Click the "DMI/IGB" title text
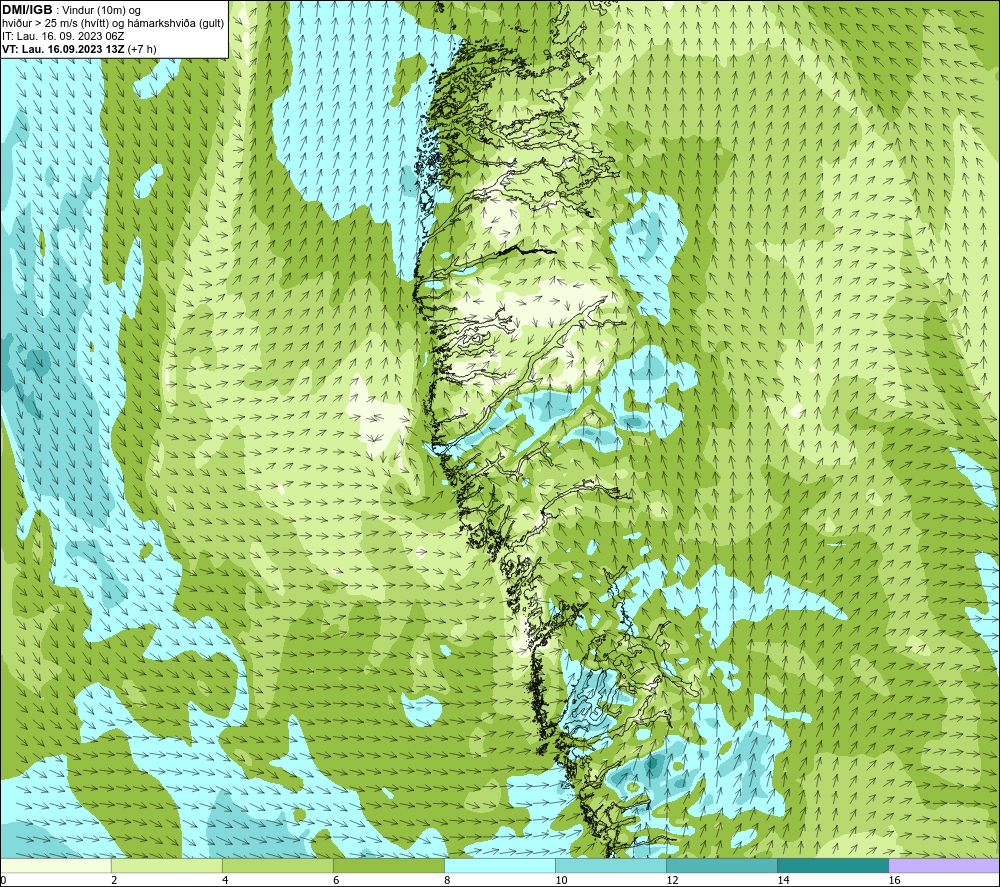1000x887 pixels. (x=27, y=10)
